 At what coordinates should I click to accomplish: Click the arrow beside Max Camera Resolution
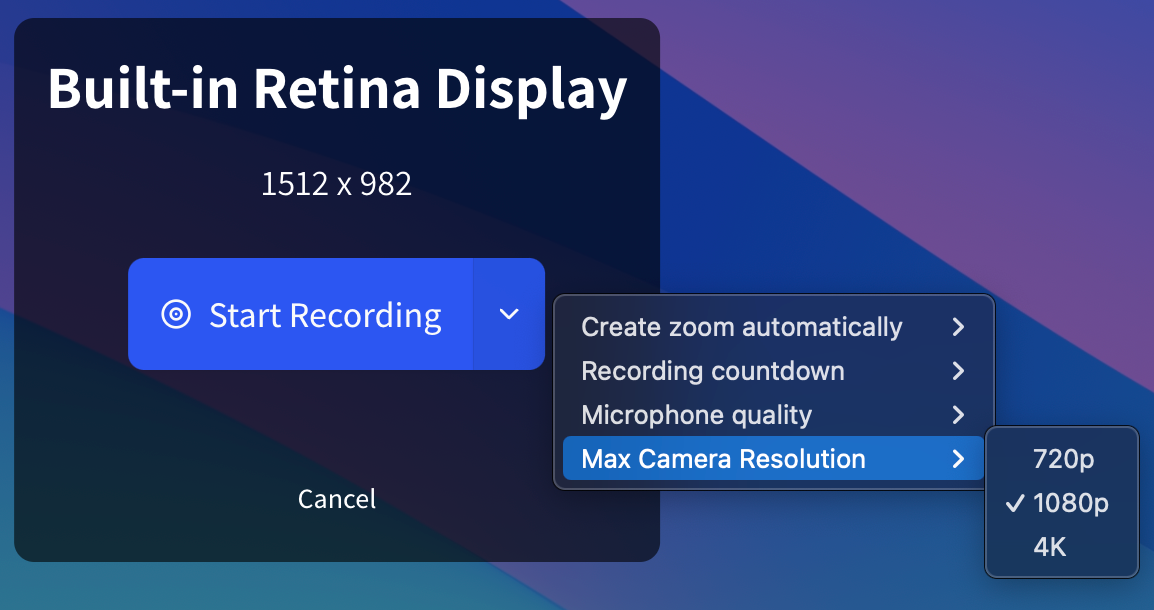[958, 459]
